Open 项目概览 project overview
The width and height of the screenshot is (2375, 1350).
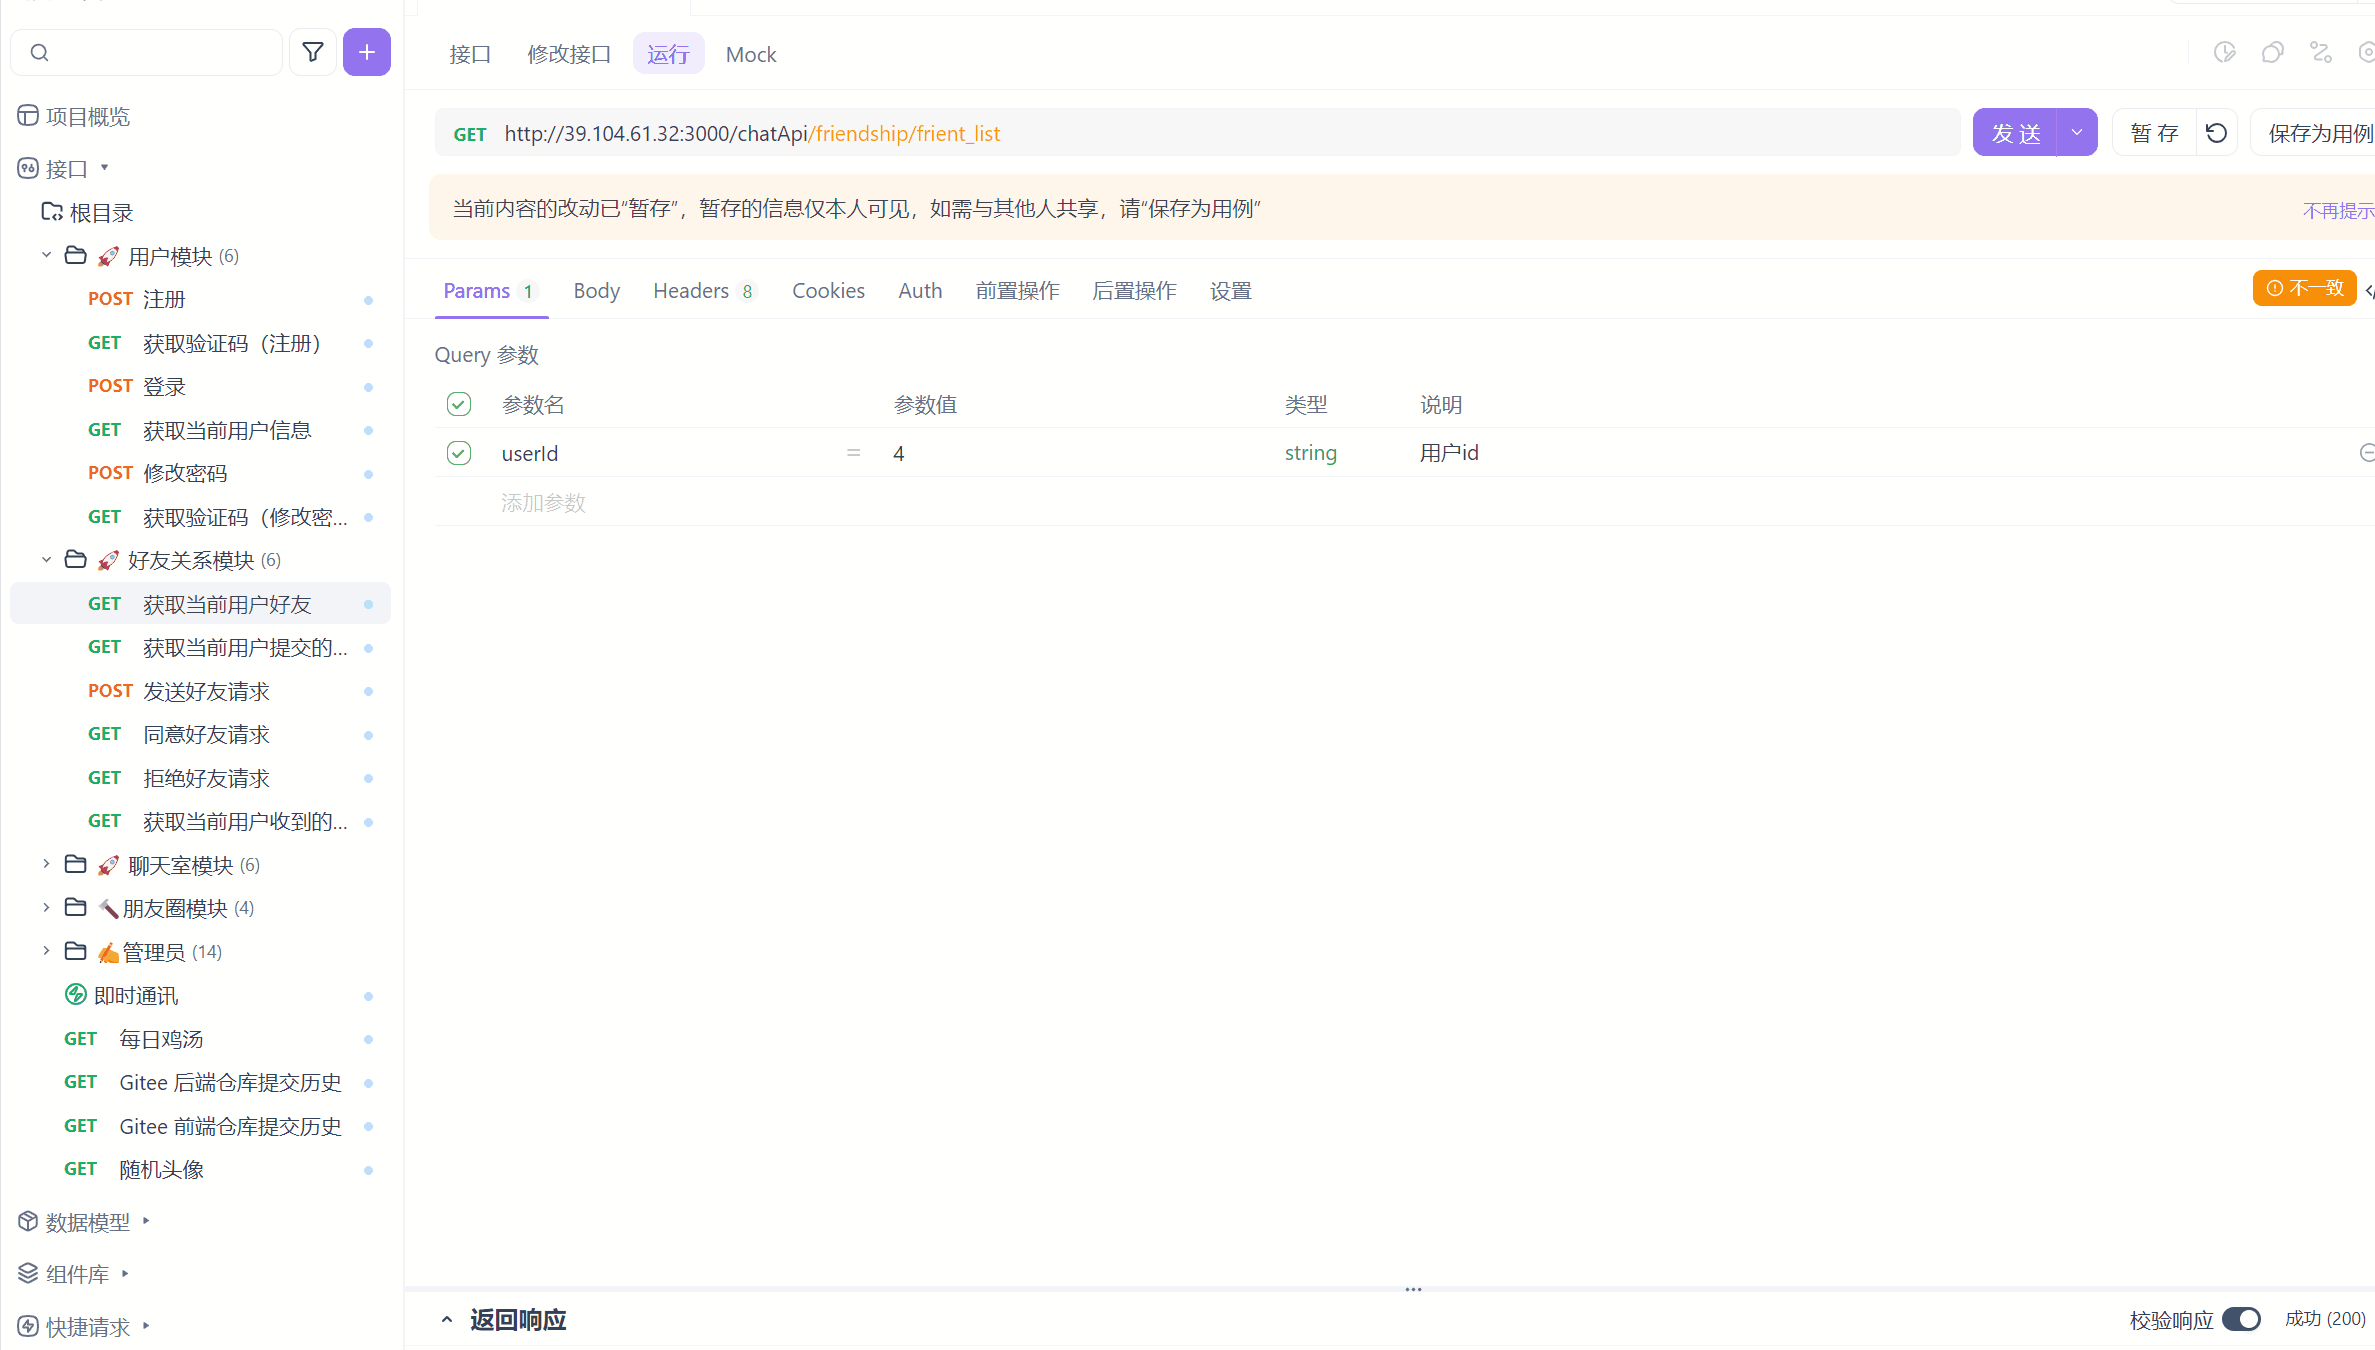(74, 117)
